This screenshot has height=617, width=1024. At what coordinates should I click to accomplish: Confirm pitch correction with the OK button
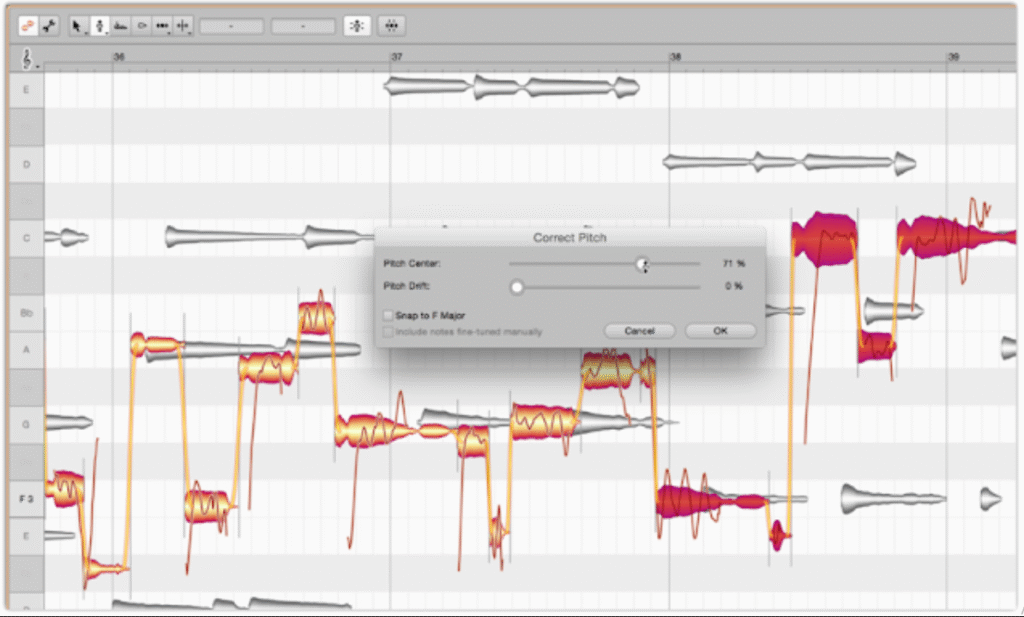point(720,330)
